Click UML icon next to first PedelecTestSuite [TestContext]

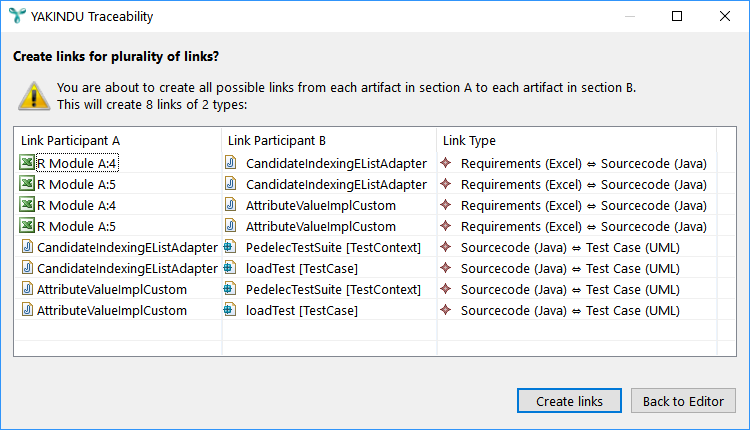[x=230, y=247]
